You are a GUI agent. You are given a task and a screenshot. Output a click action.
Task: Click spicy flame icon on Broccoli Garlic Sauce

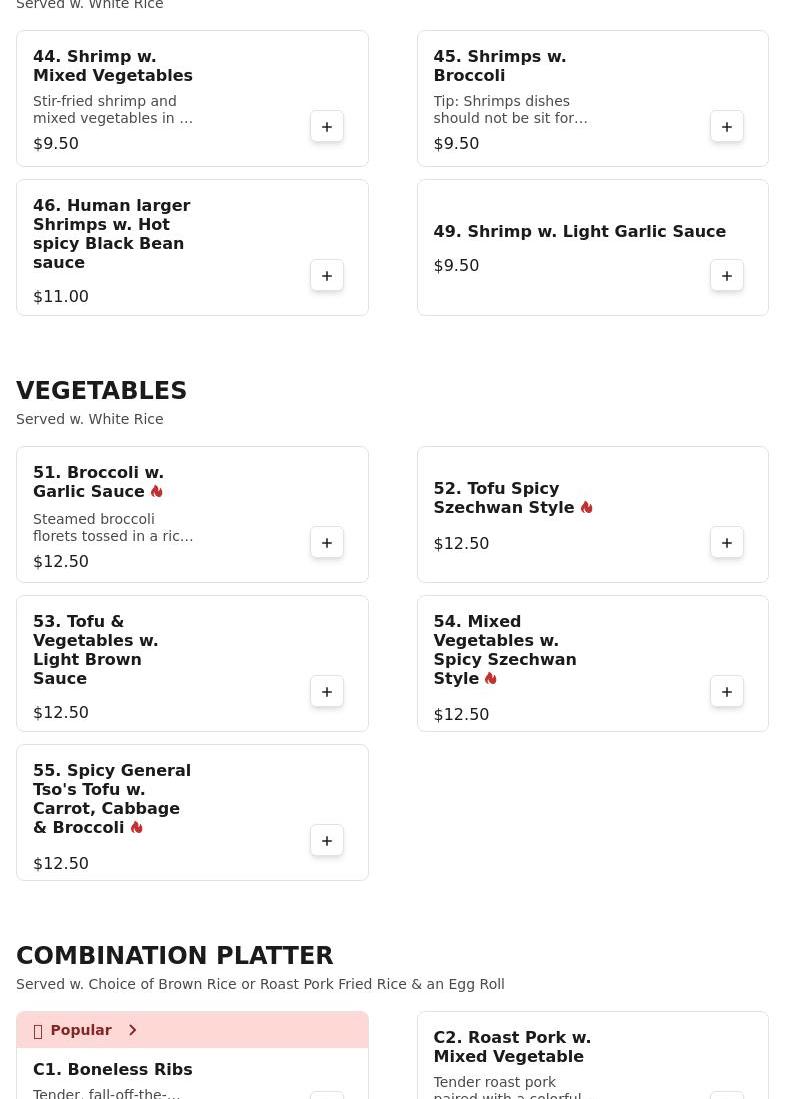tap(157, 492)
